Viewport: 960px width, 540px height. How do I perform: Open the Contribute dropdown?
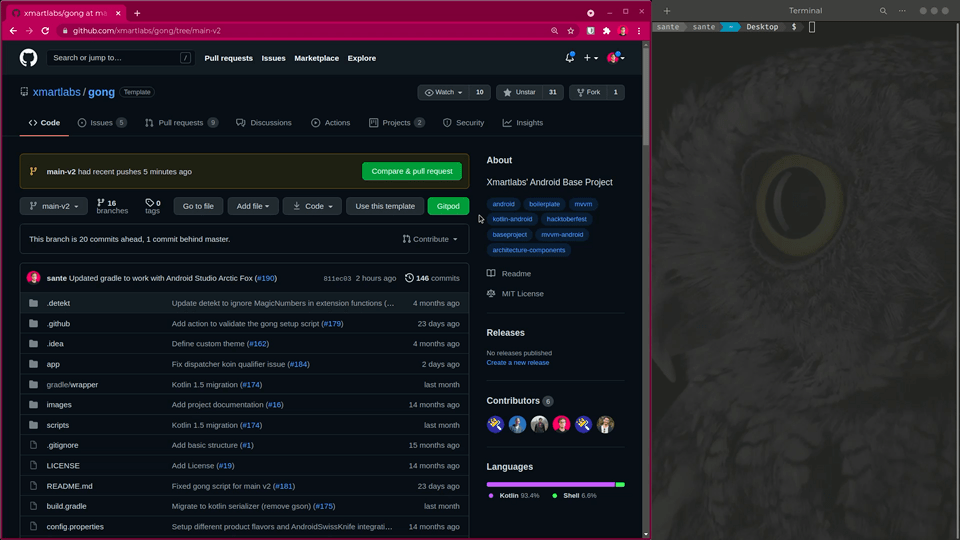[x=430, y=239]
